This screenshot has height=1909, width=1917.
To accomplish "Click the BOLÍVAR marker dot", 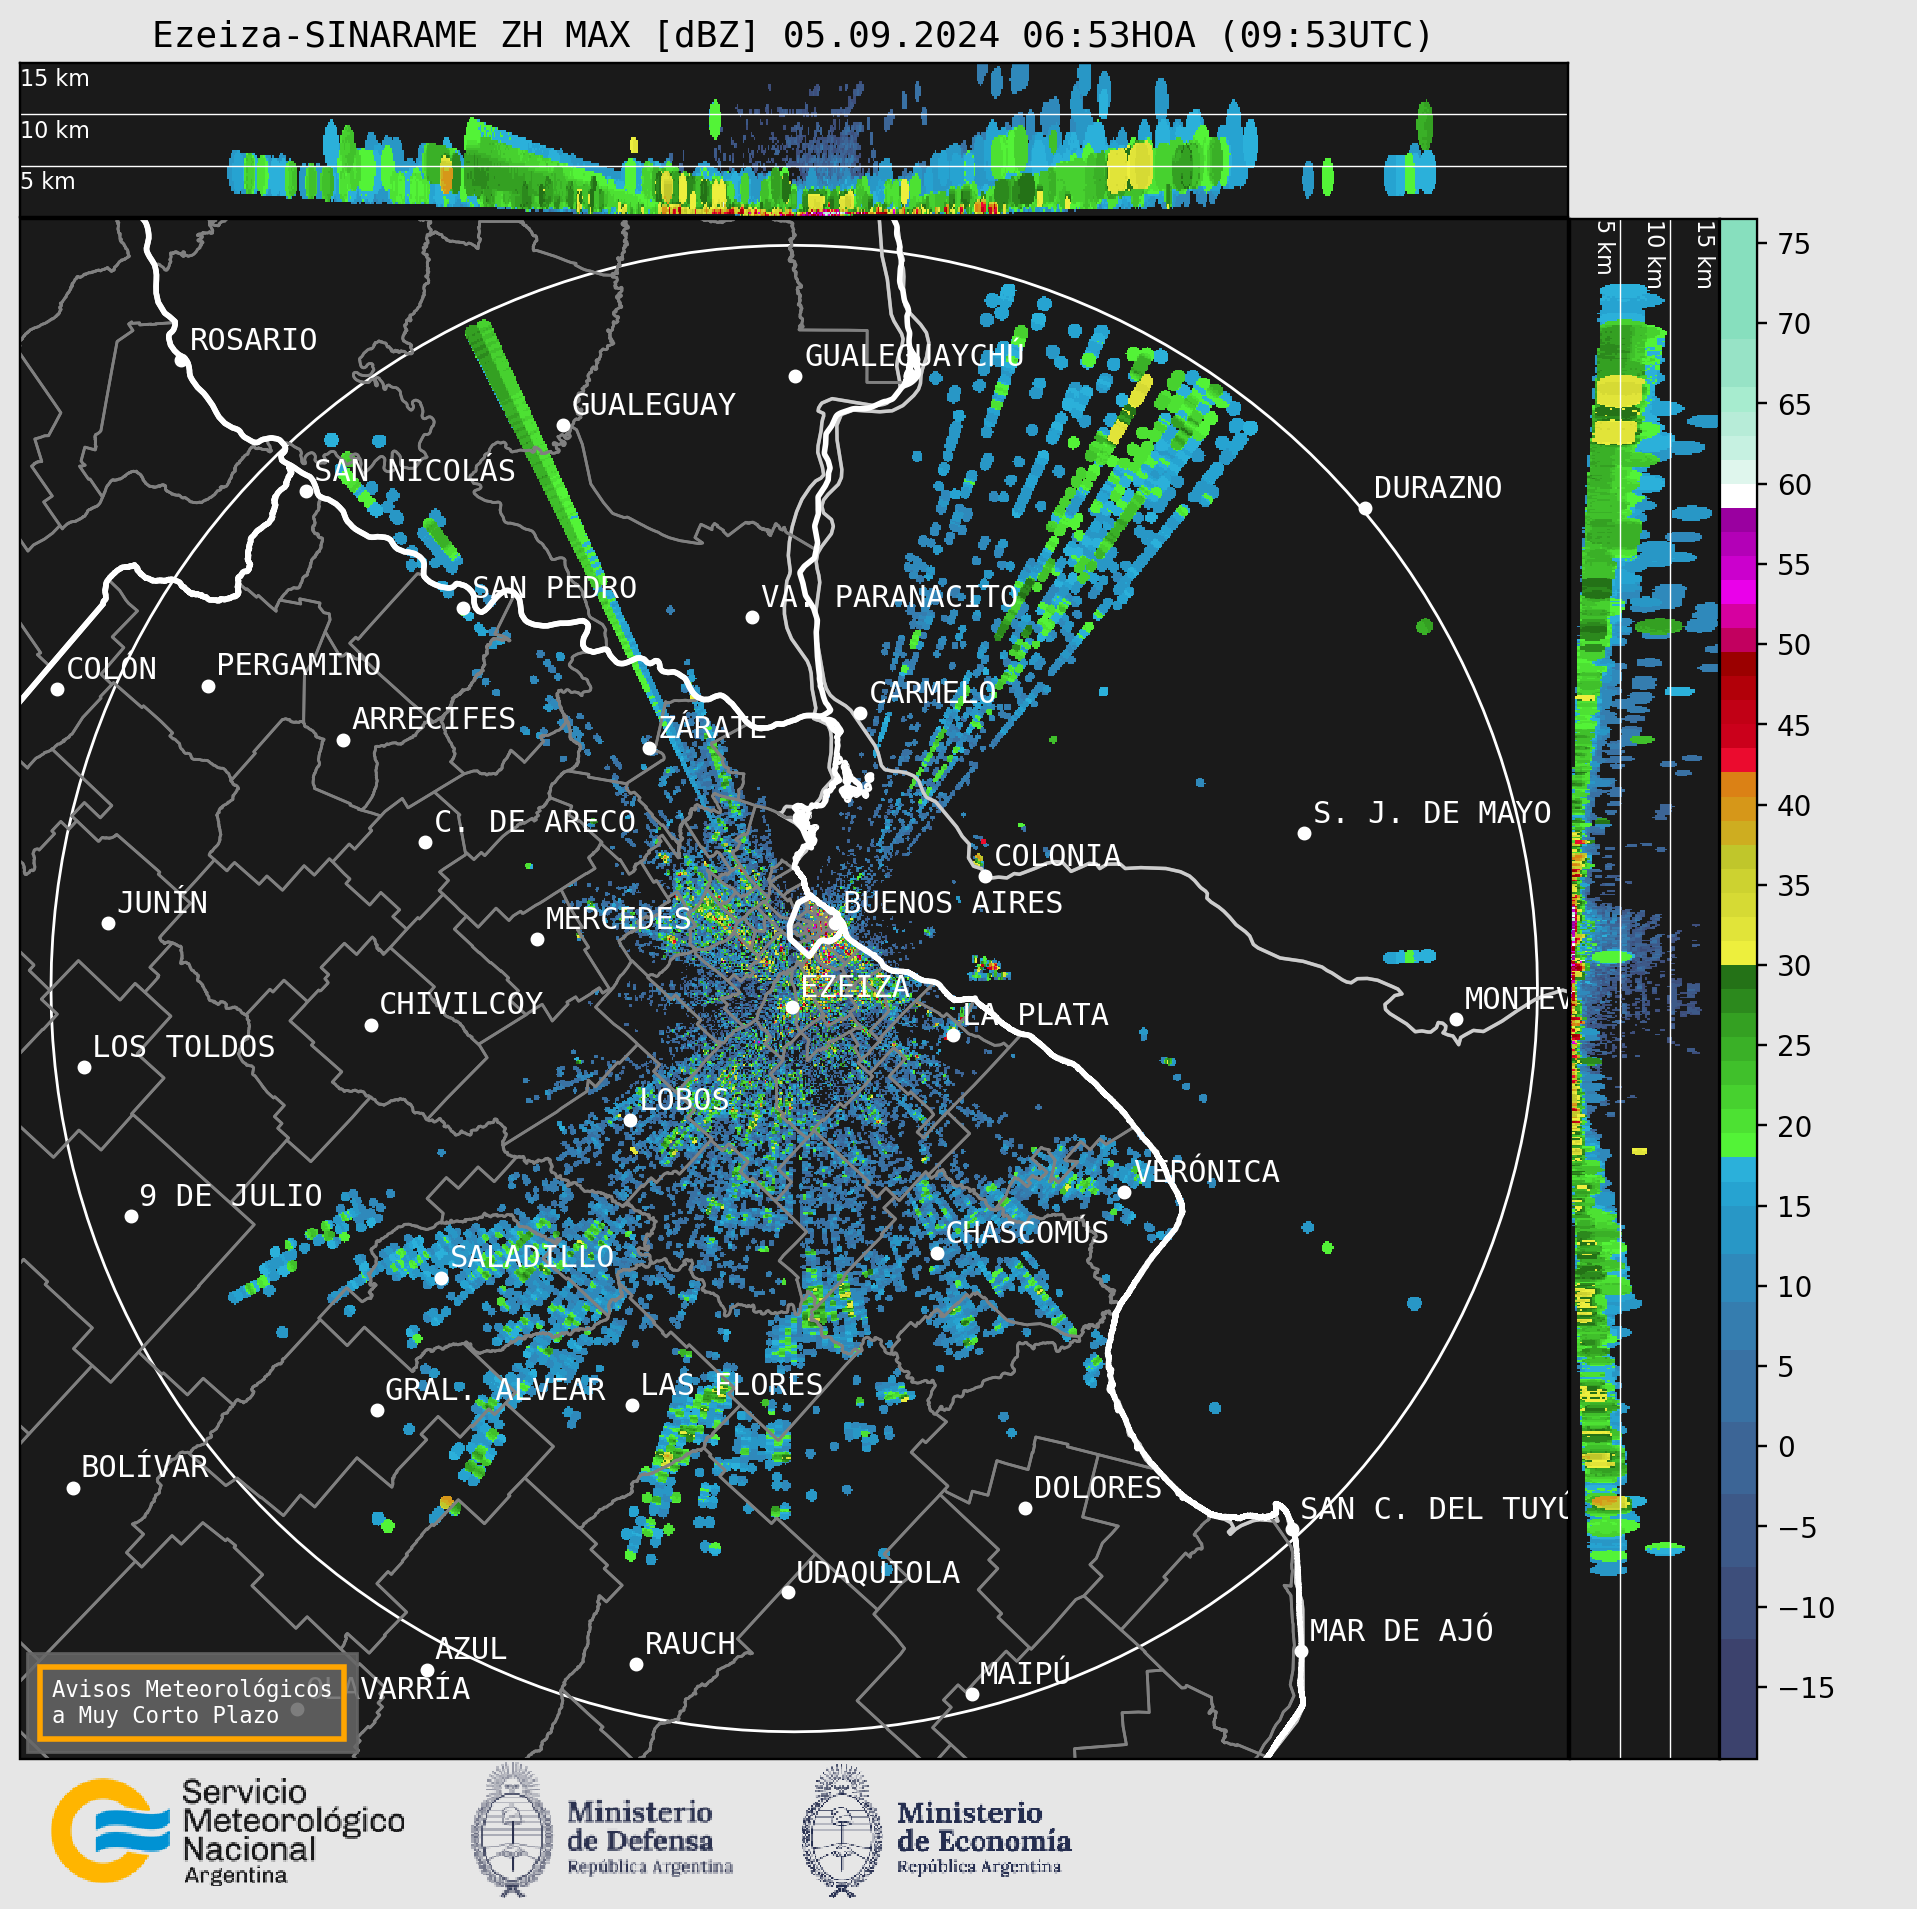I will [x=73, y=1488].
